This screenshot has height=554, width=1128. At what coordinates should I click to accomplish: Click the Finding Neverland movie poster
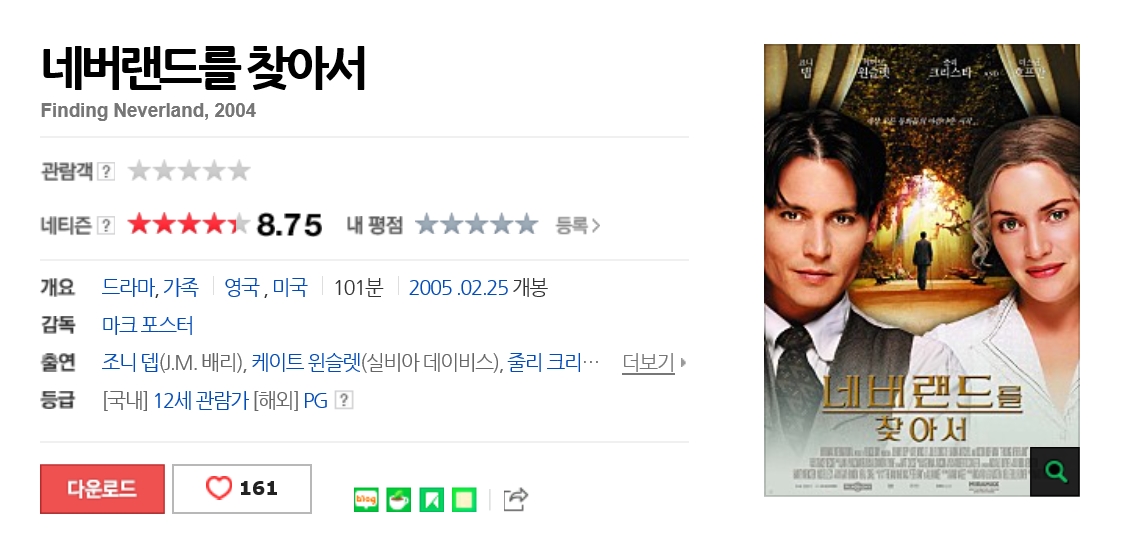pyautogui.click(x=922, y=270)
